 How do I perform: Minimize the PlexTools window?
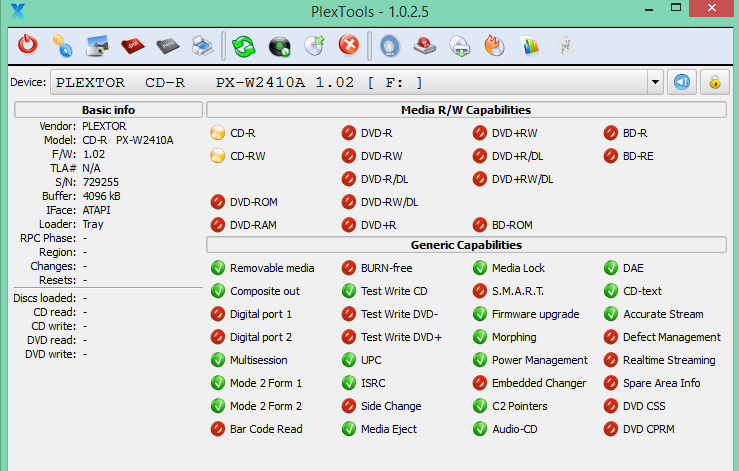(x=649, y=9)
